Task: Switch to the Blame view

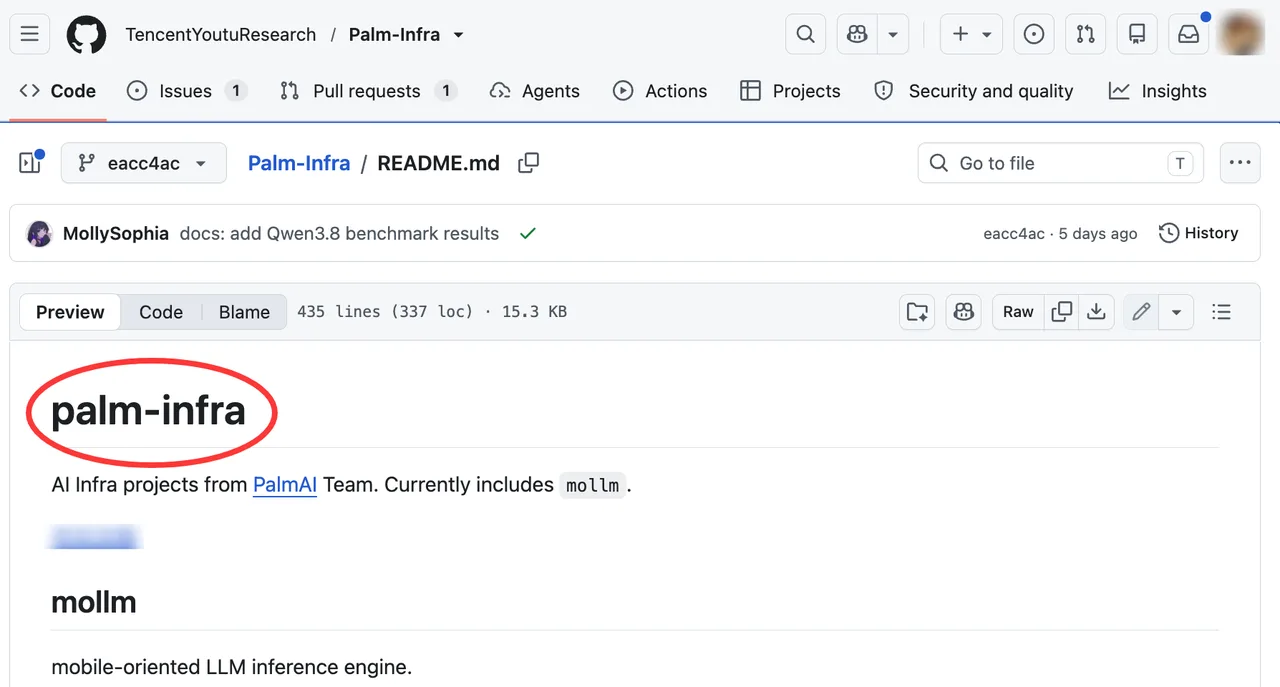Action: 244,312
